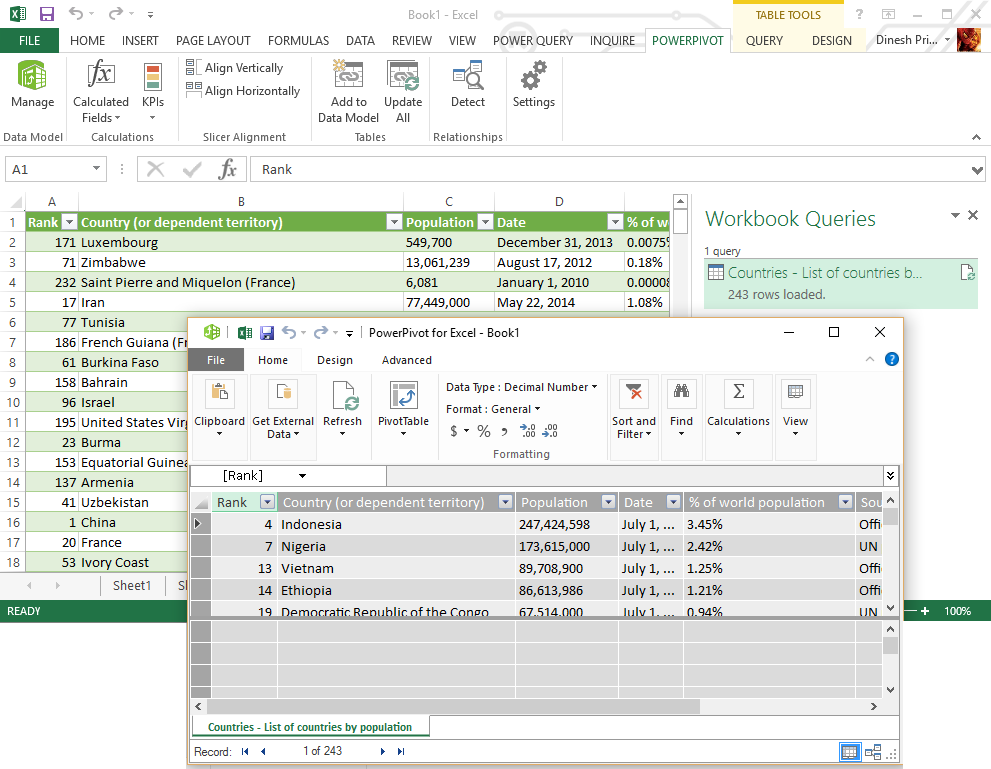Open Rank column filter in PowerPivot grid

click(268, 502)
